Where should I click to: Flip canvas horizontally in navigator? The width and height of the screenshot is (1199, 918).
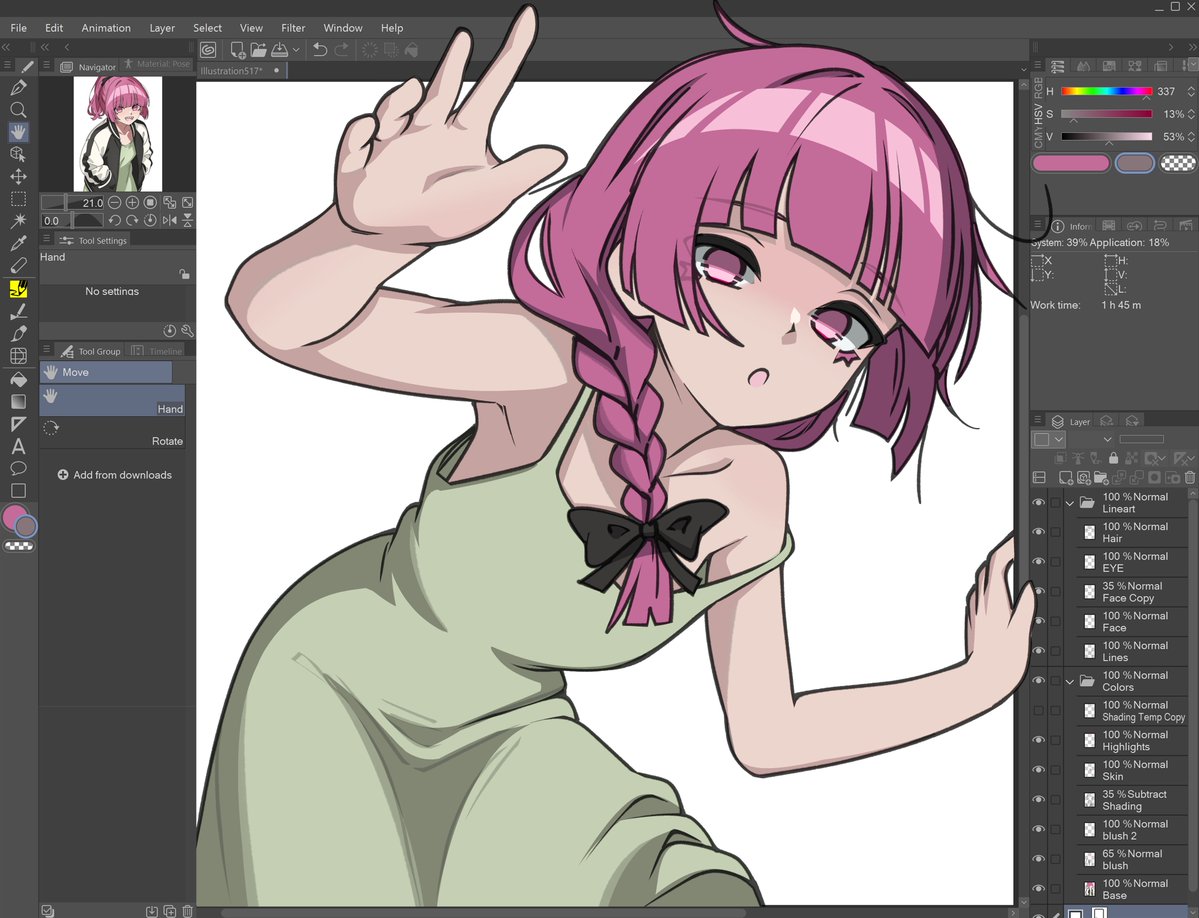169,221
